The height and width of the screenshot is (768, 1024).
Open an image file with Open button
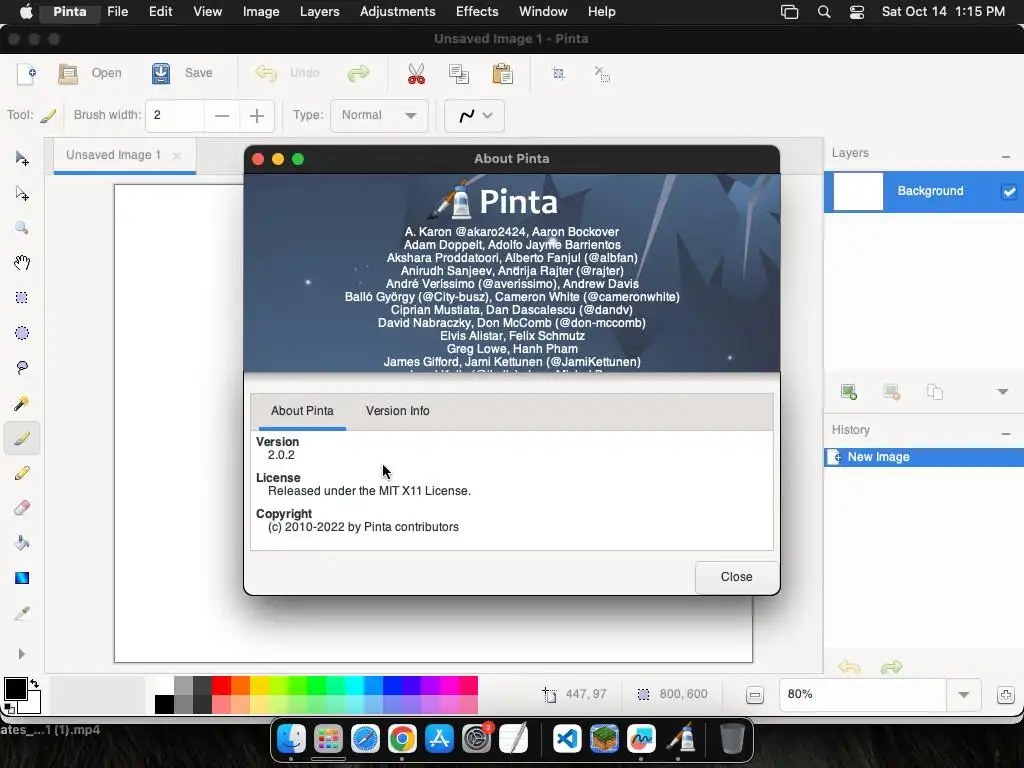(x=91, y=73)
